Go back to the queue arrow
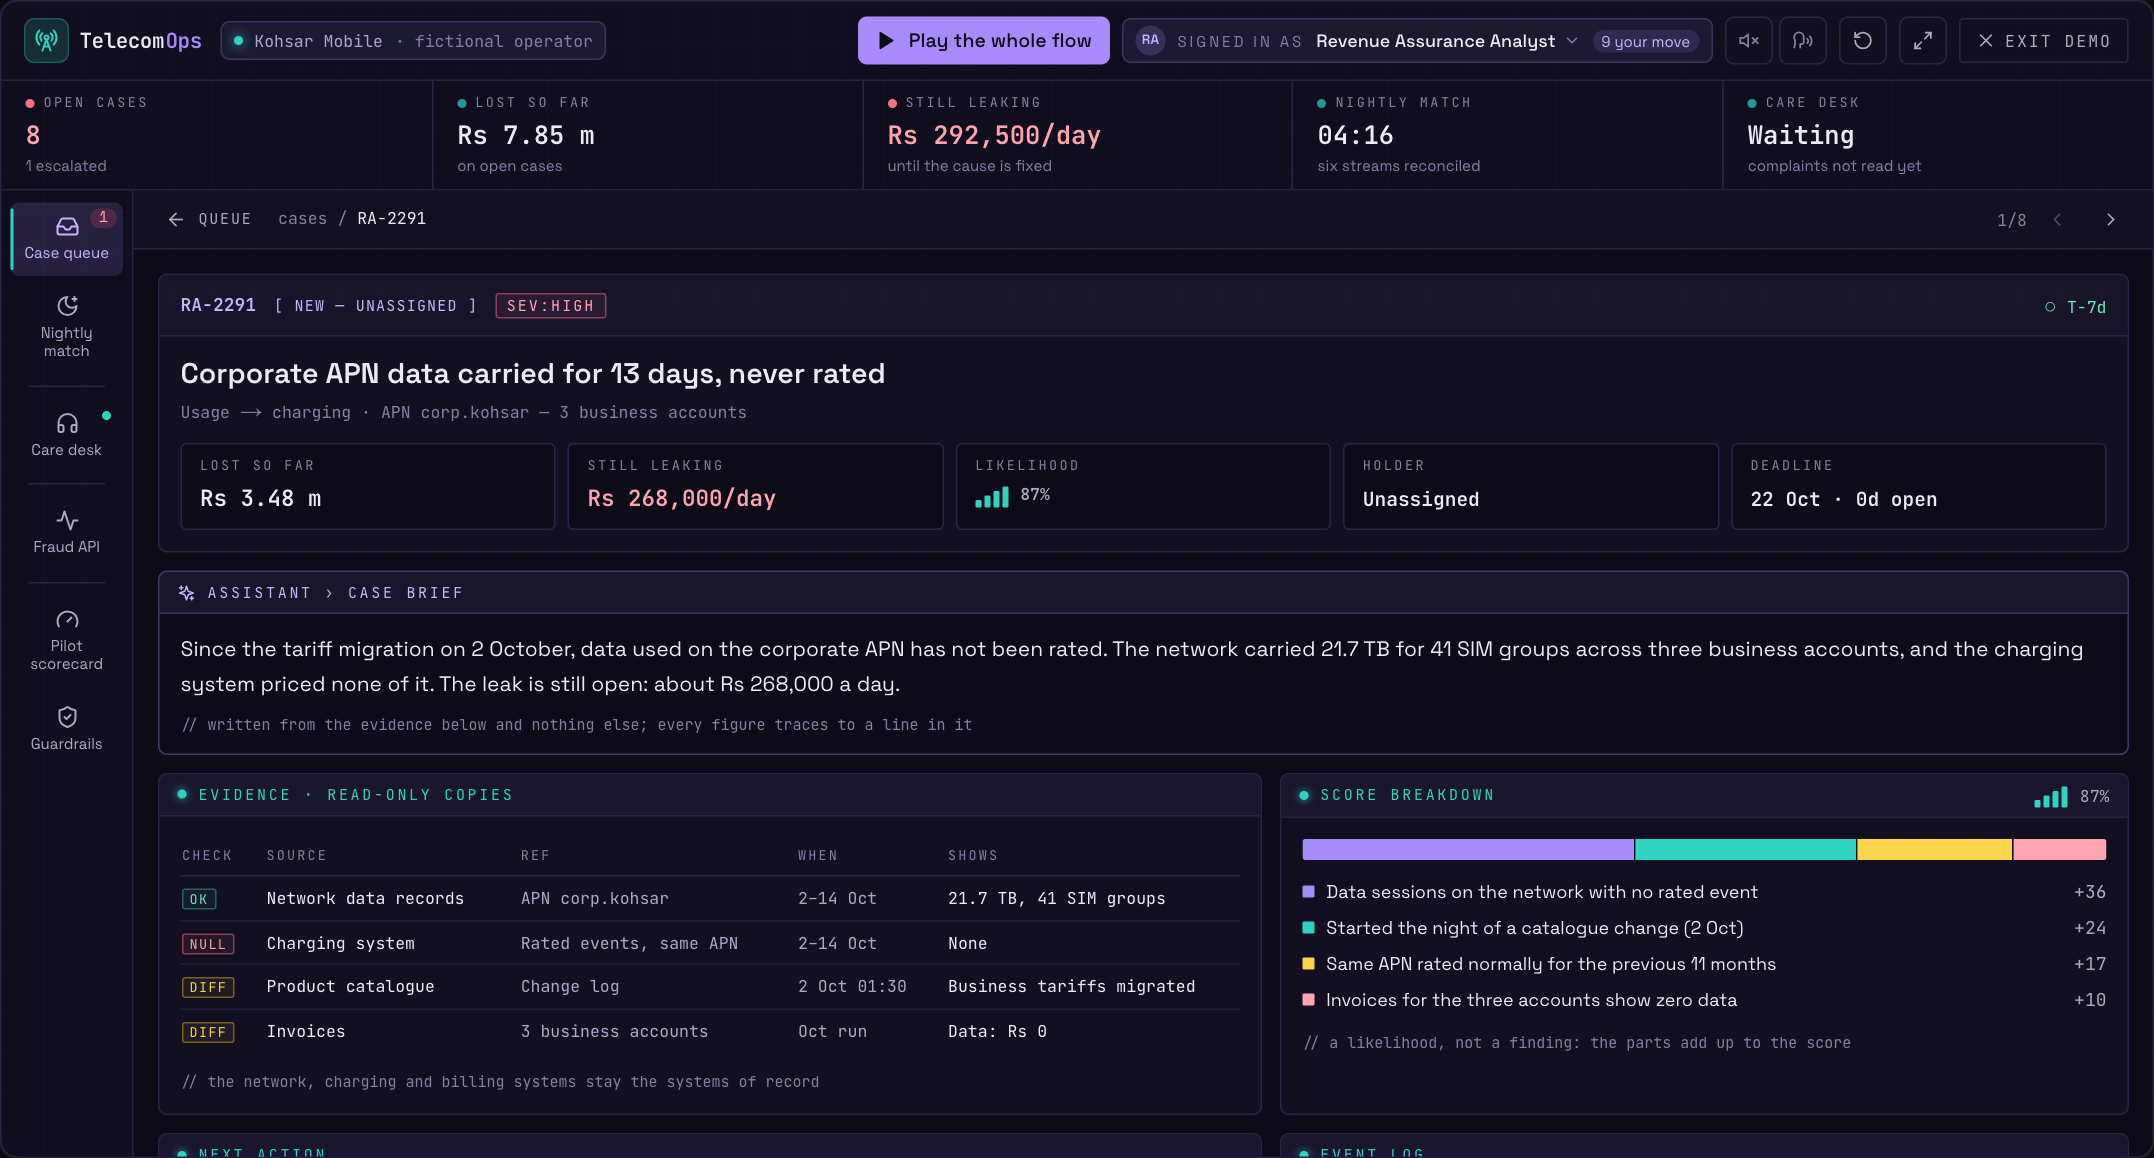This screenshot has height=1158, width=2154. 176,219
